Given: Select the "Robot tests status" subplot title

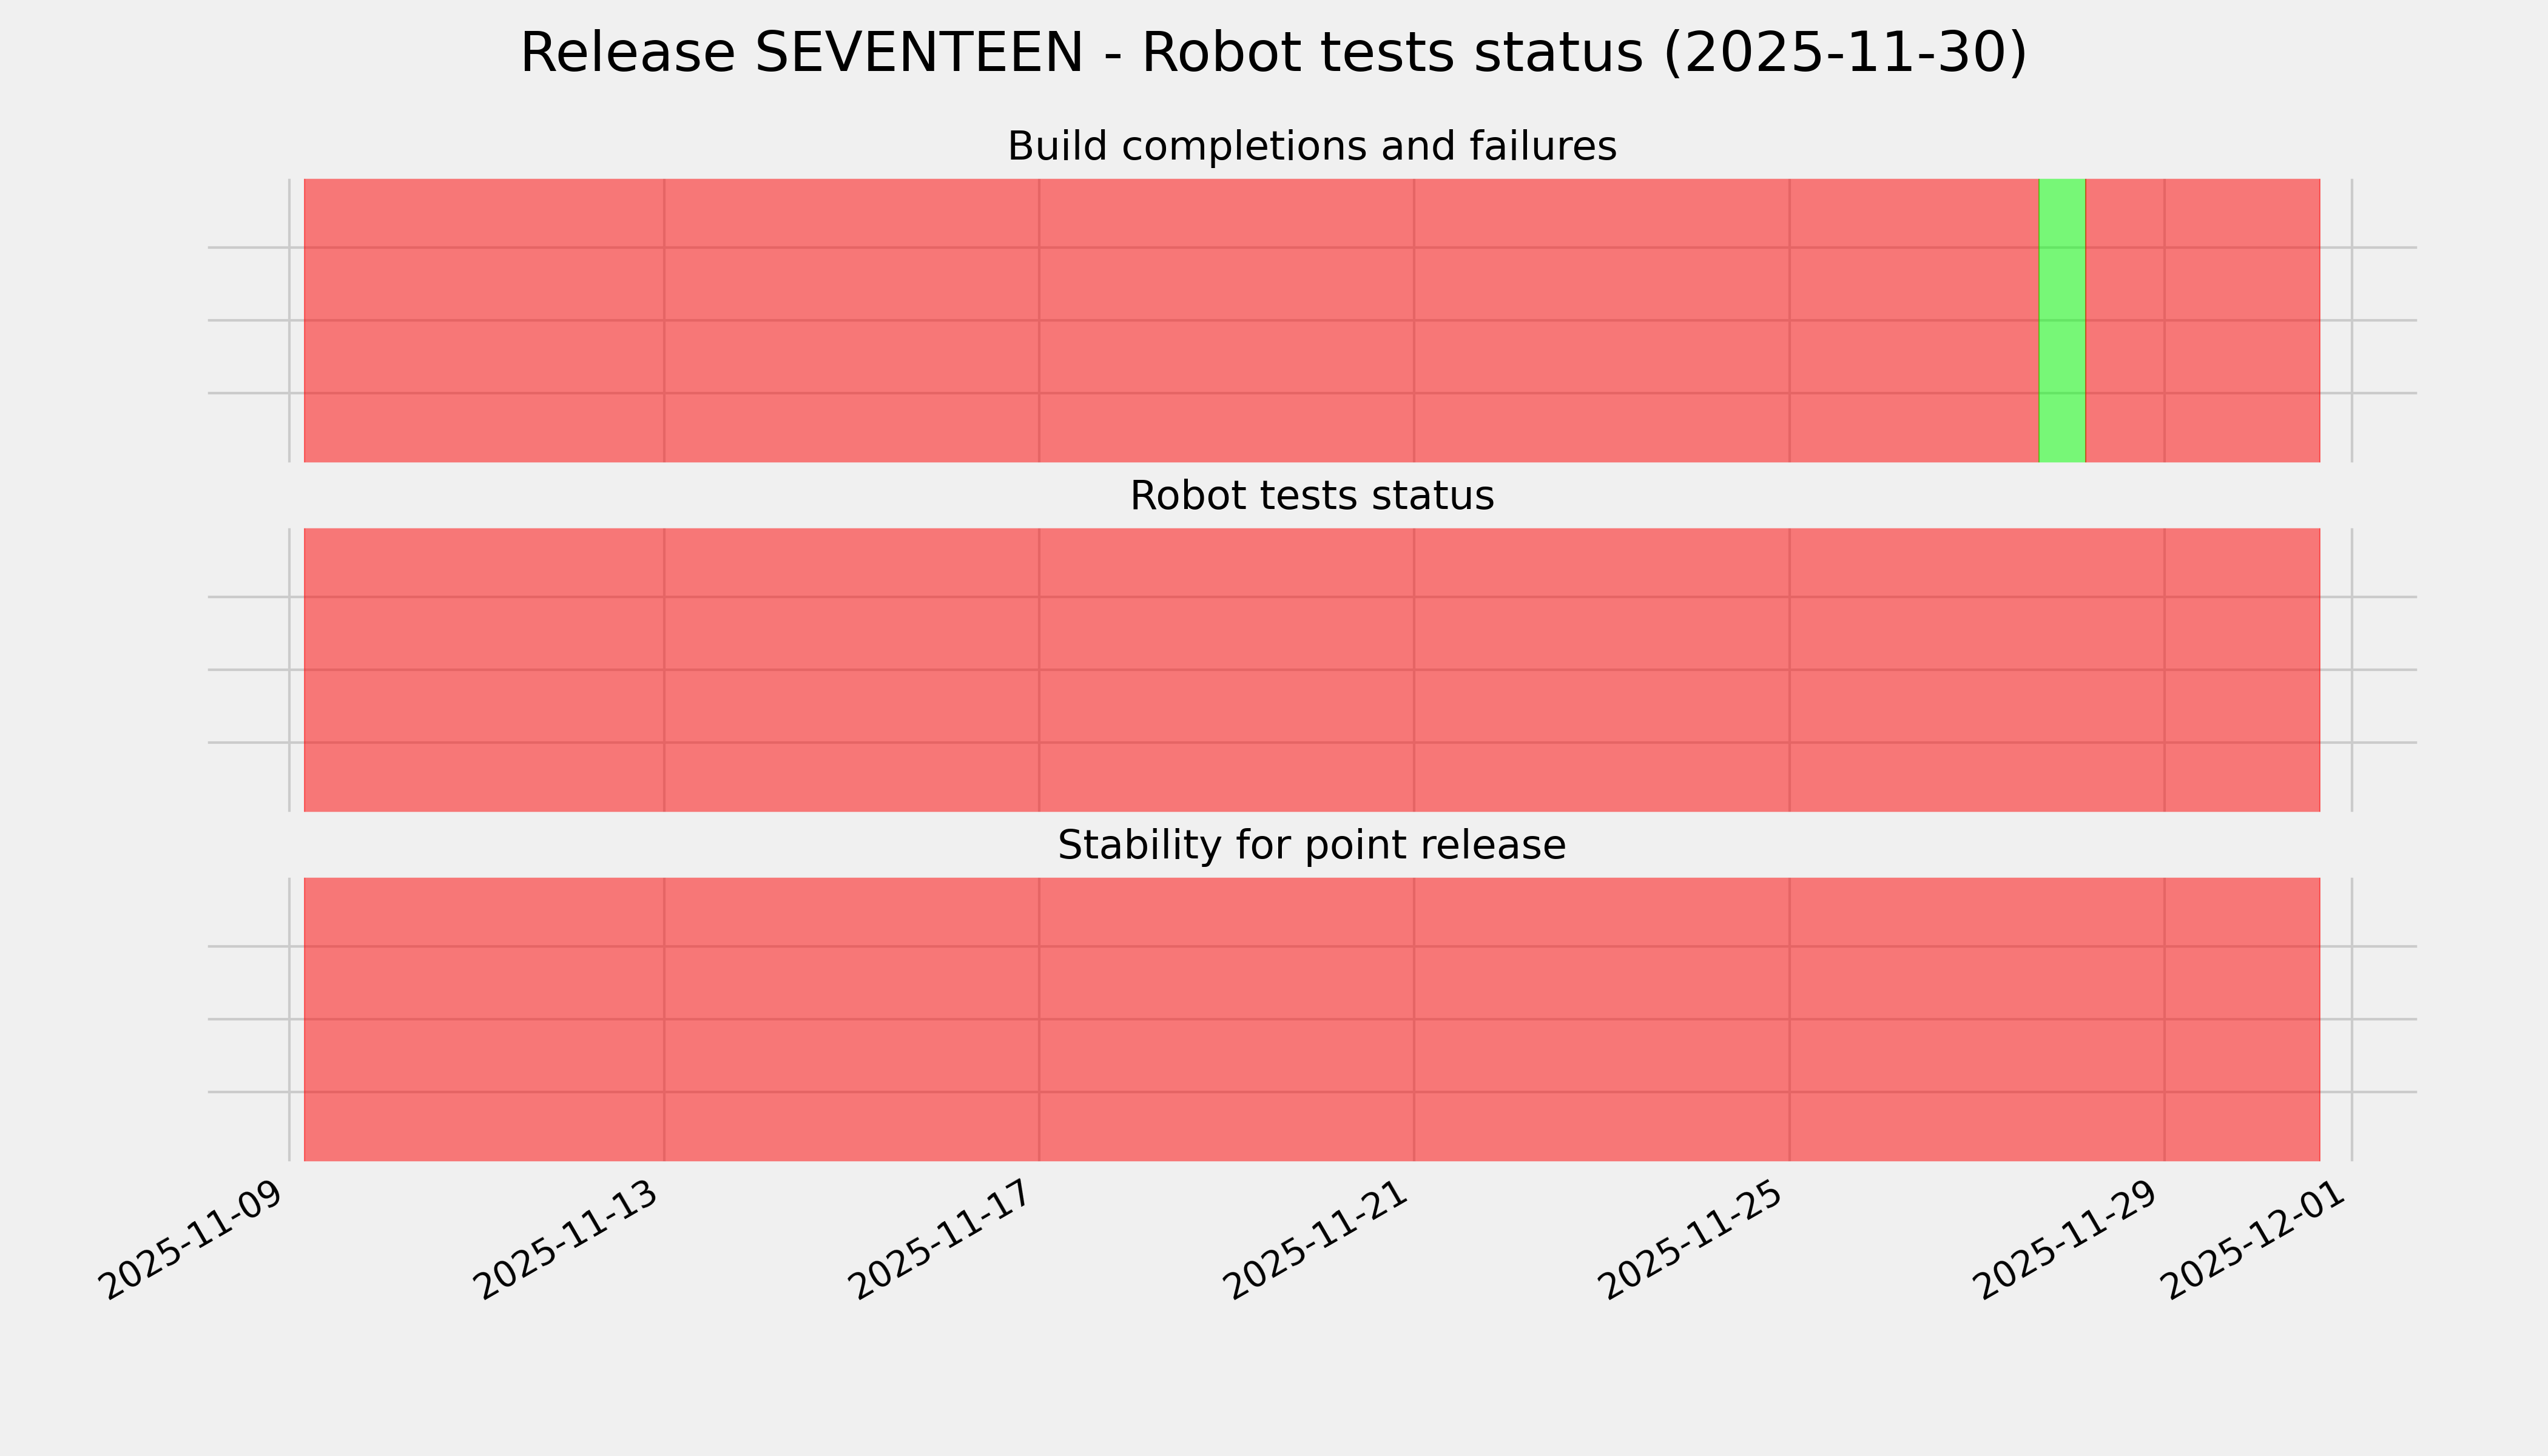Looking at the screenshot, I should pos(1311,496).
